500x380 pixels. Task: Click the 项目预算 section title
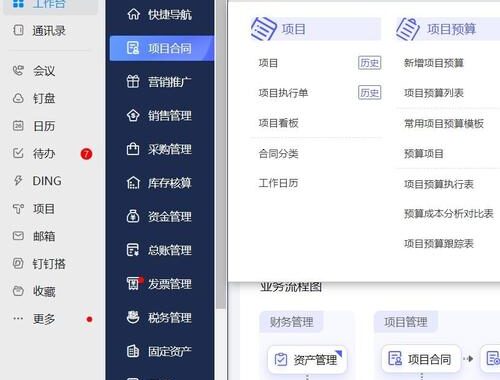point(451,29)
